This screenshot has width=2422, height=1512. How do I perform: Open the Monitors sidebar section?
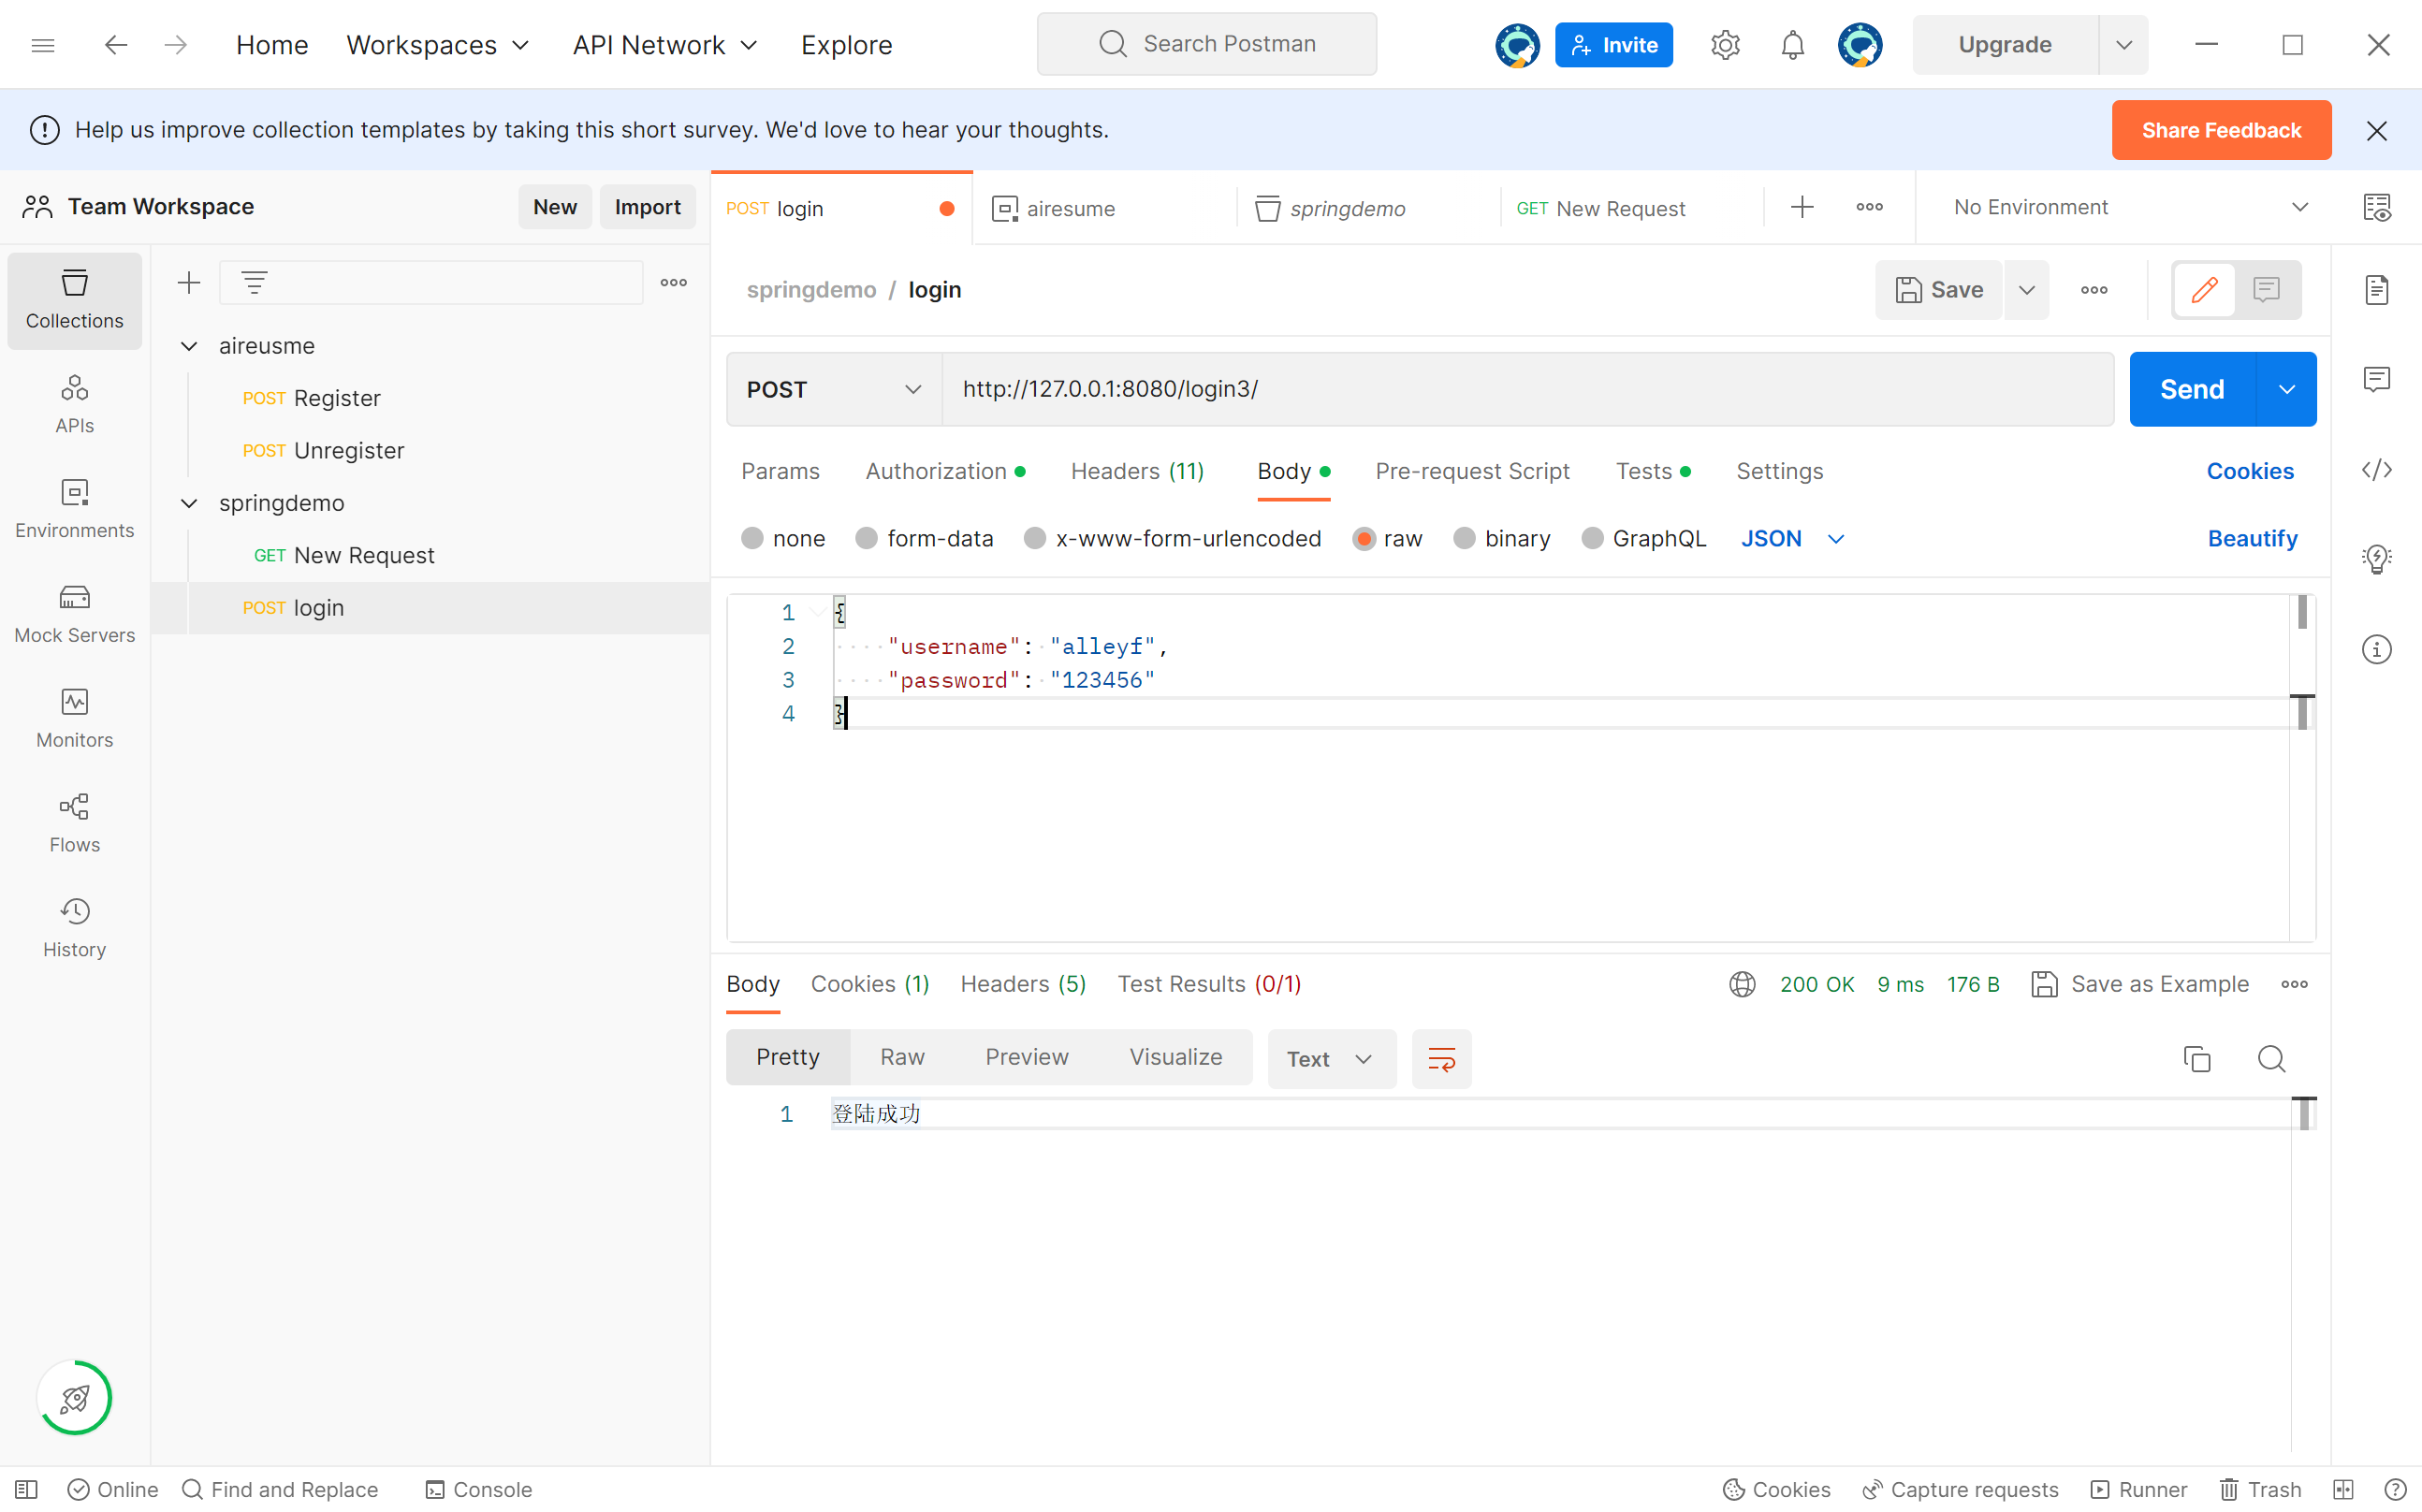(74, 718)
